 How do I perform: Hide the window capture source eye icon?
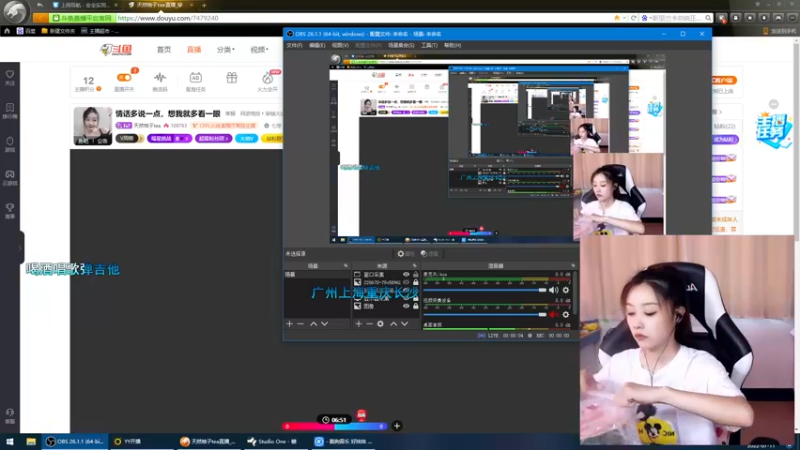point(406,274)
